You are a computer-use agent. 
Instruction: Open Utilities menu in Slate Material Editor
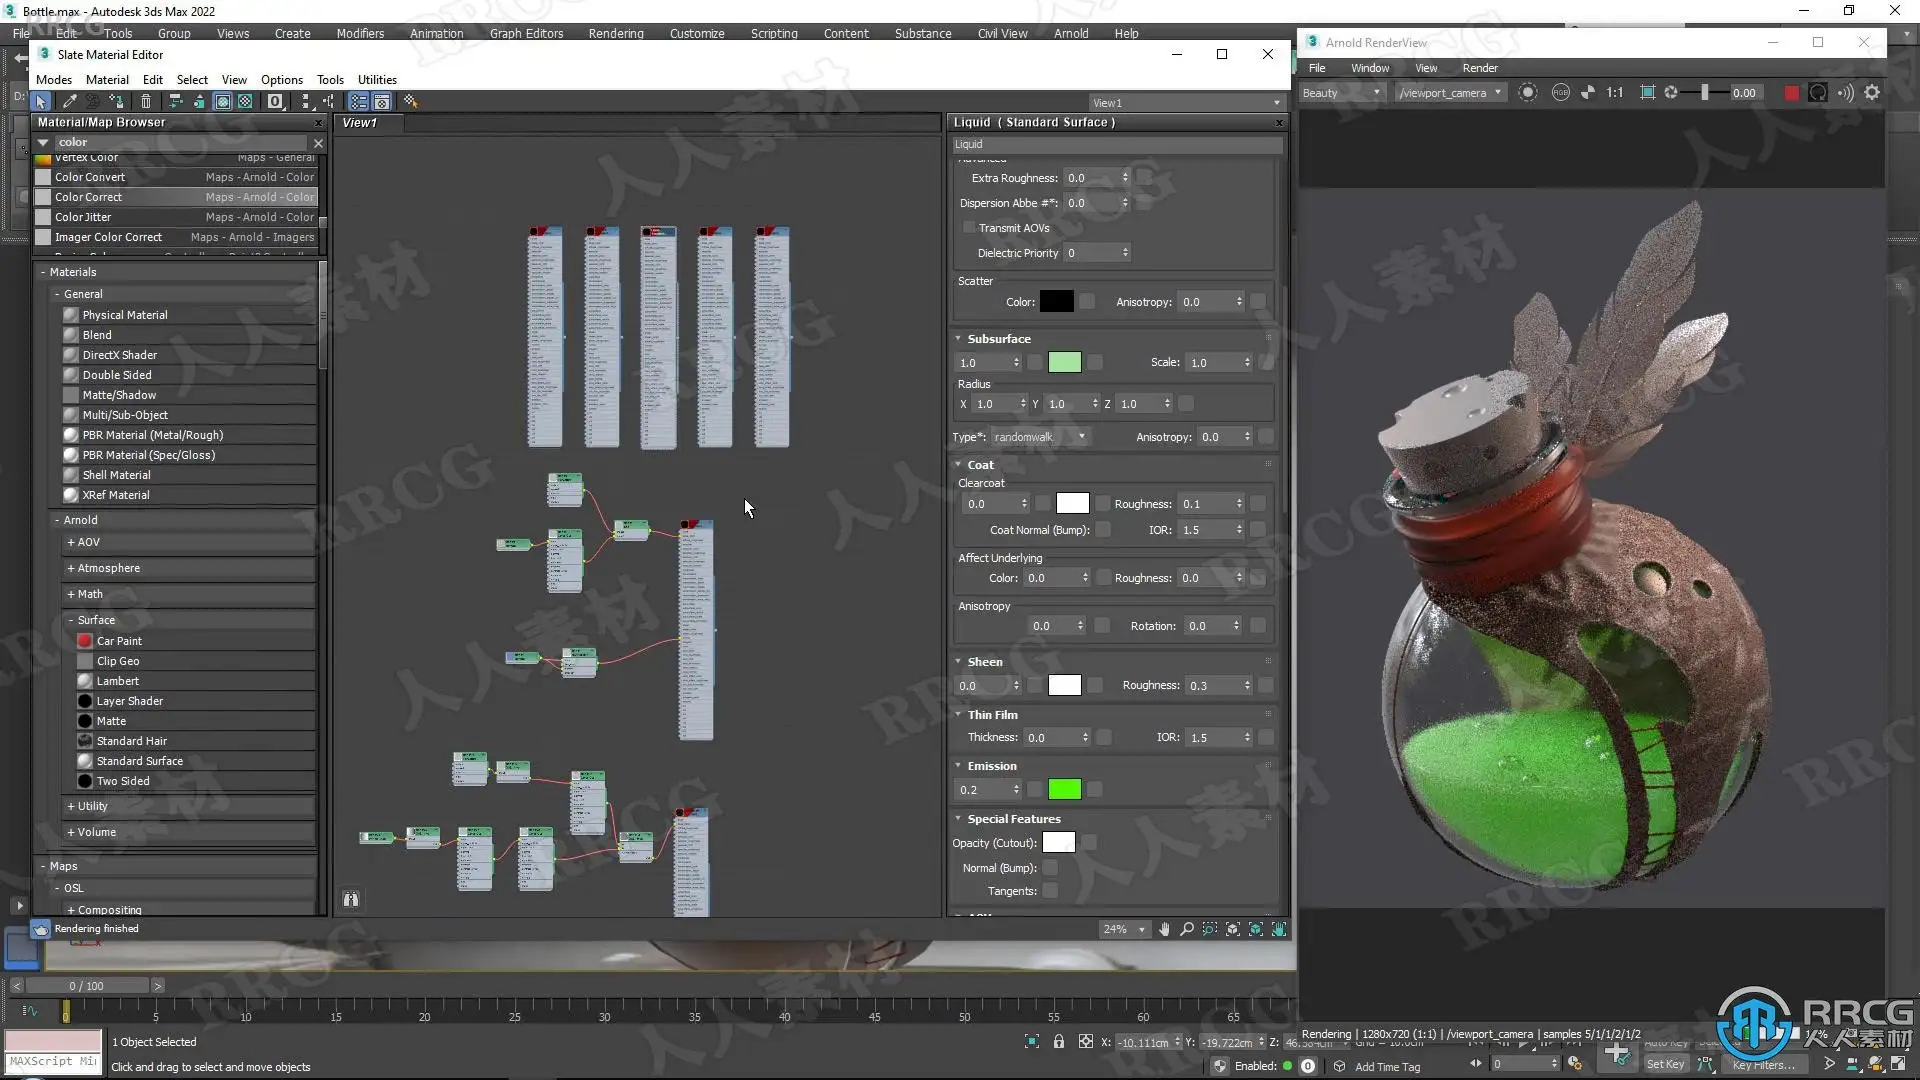coord(377,80)
